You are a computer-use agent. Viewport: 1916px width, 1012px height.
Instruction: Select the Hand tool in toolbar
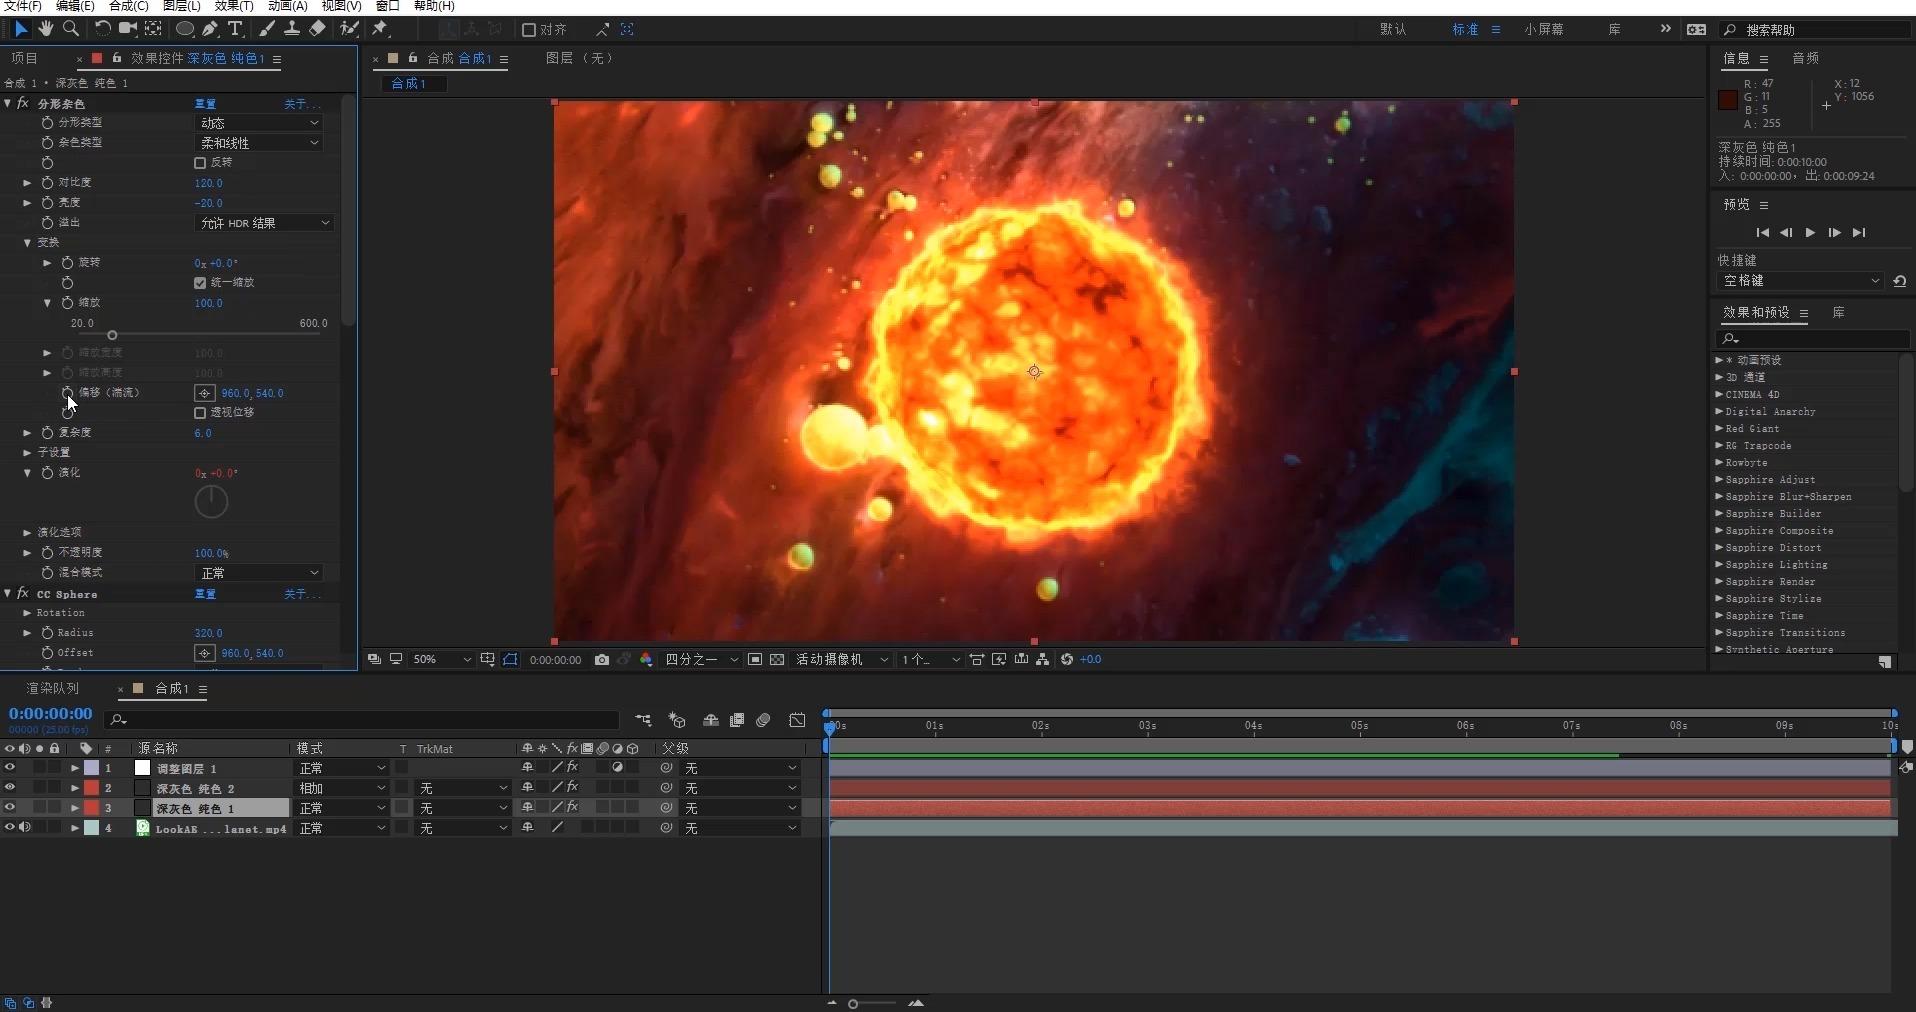[x=46, y=29]
